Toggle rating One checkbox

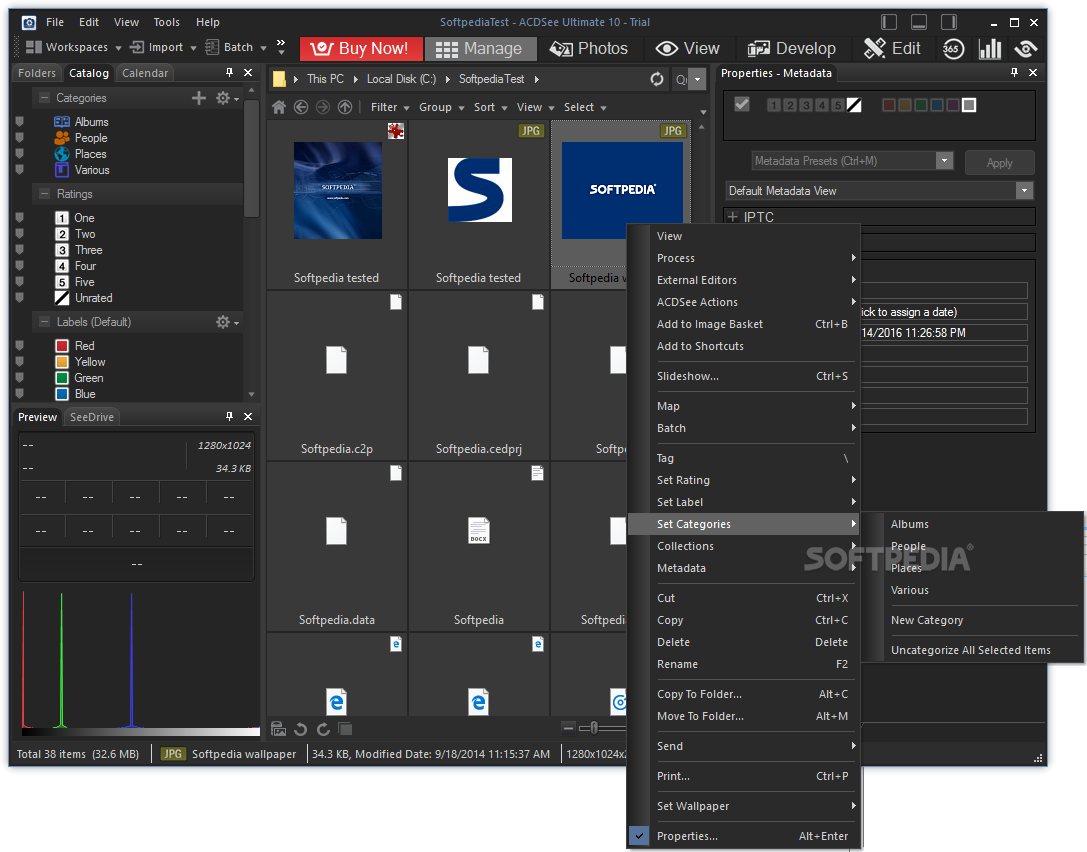tap(62, 218)
